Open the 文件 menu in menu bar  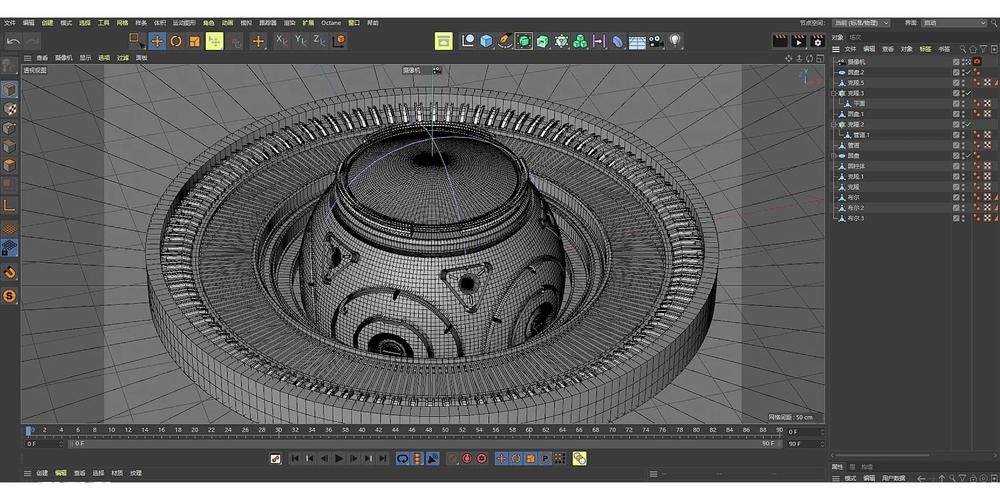point(10,22)
